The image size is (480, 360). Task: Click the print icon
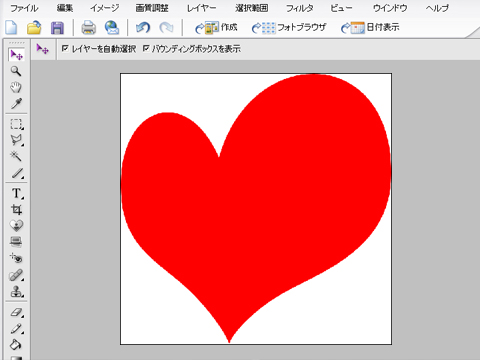(x=89, y=27)
